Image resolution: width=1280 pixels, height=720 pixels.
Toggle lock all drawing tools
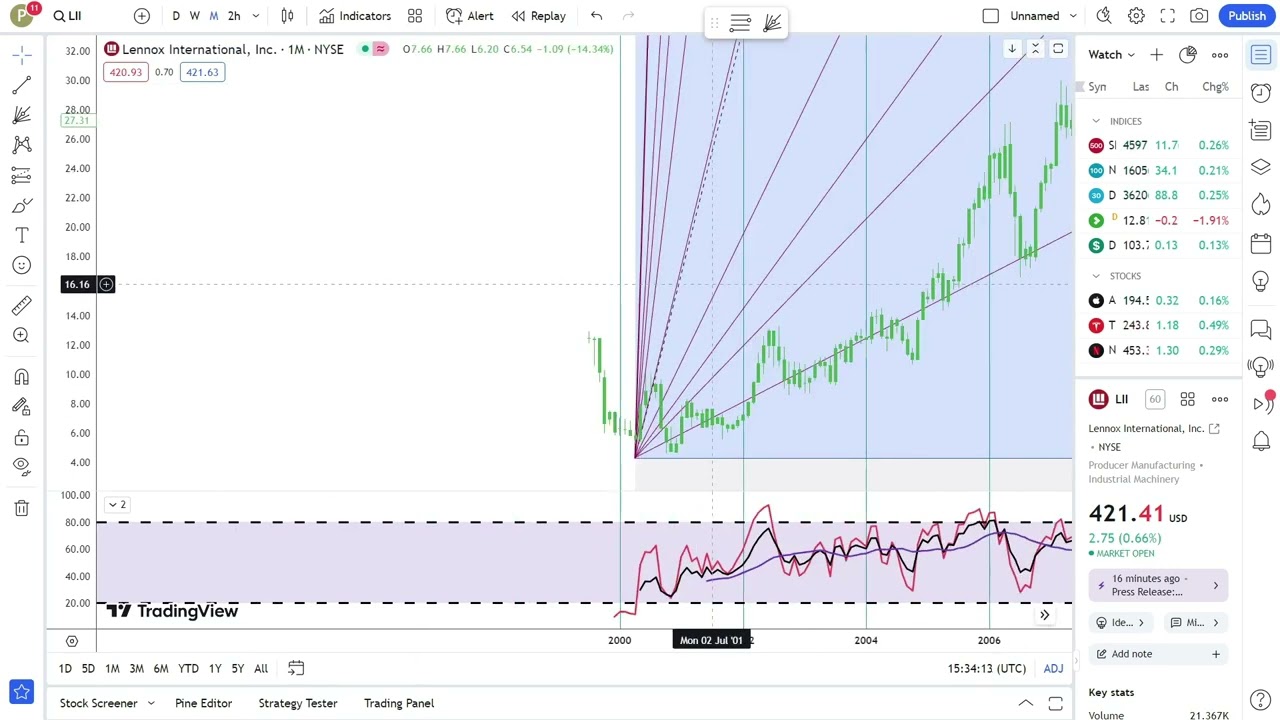coord(22,437)
